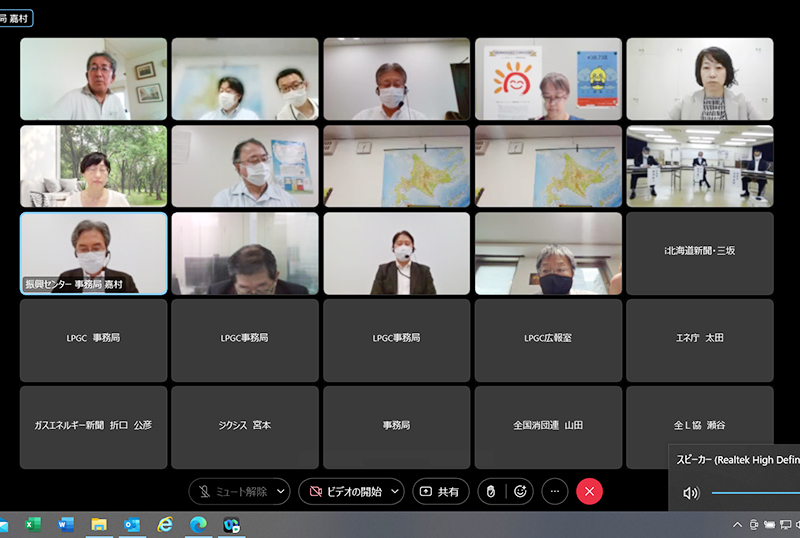Screen dimensions: 800x538
Task: Click the raise hand gesture icon
Action: click(x=490, y=491)
